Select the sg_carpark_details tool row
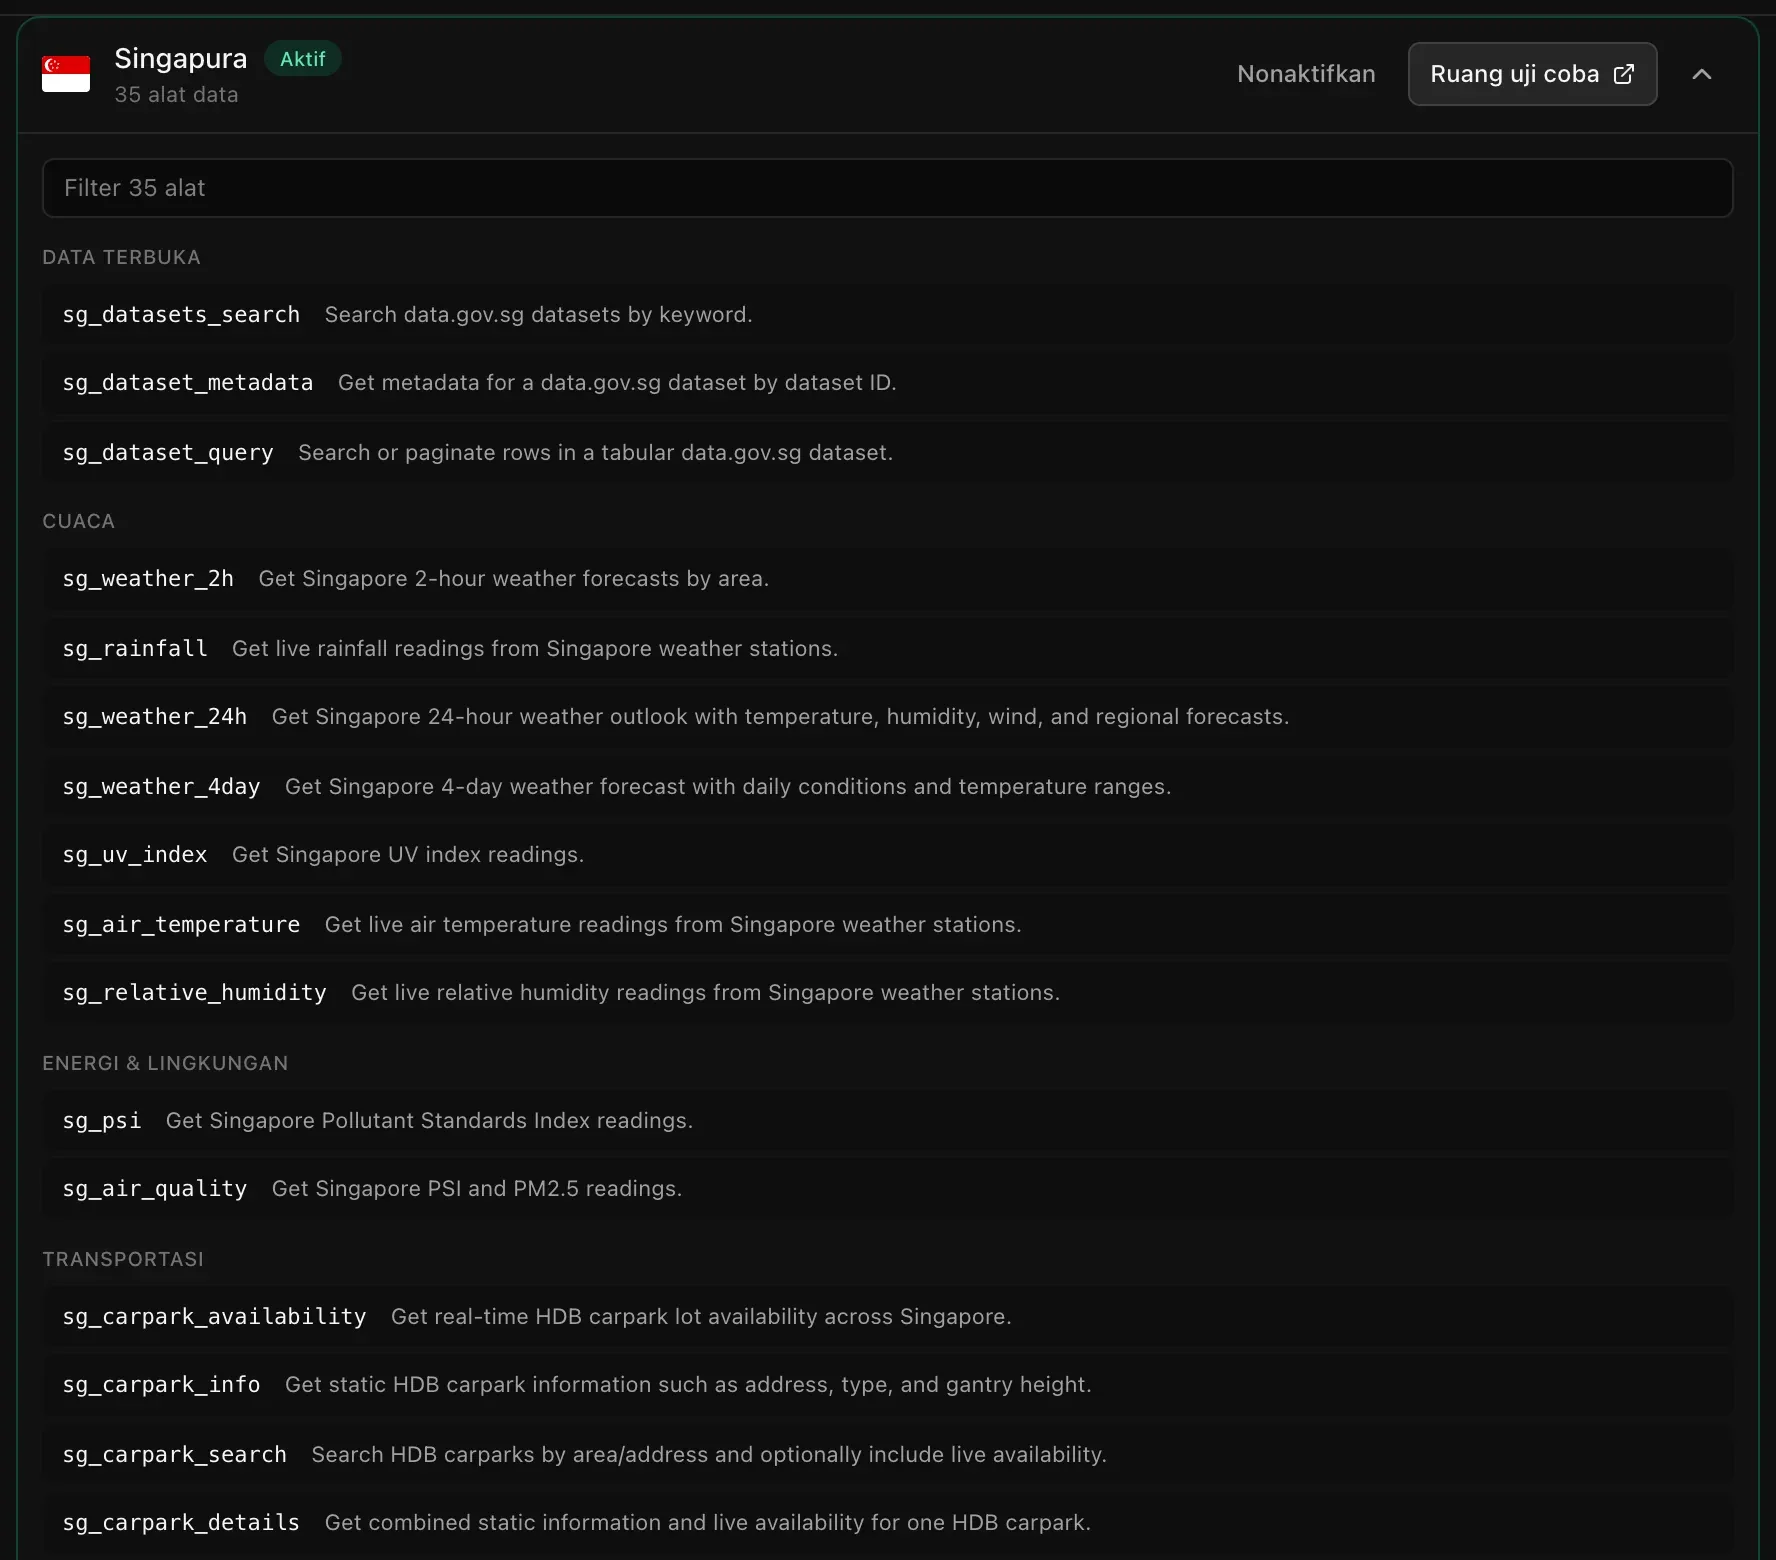 click(x=888, y=1523)
